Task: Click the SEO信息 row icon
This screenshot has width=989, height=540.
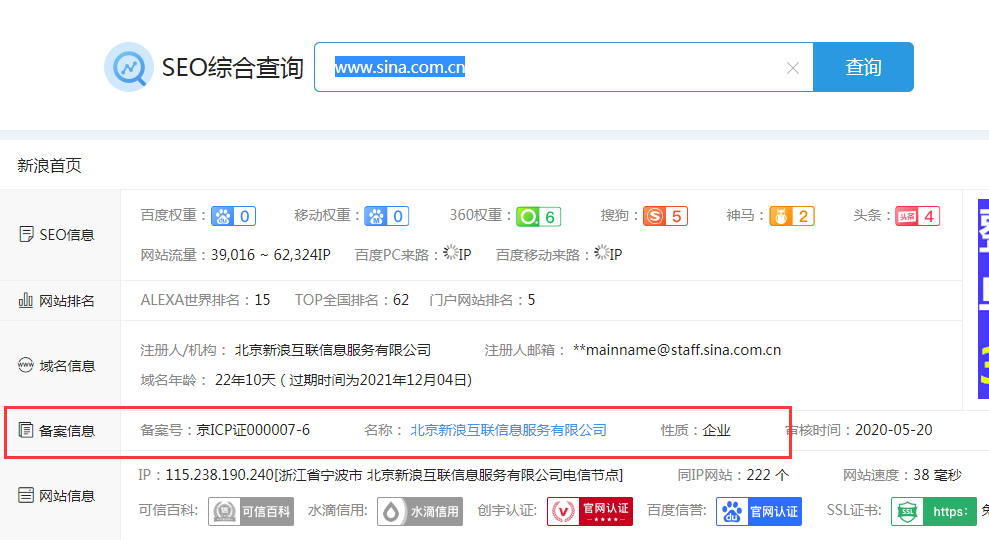Action: tap(26, 235)
